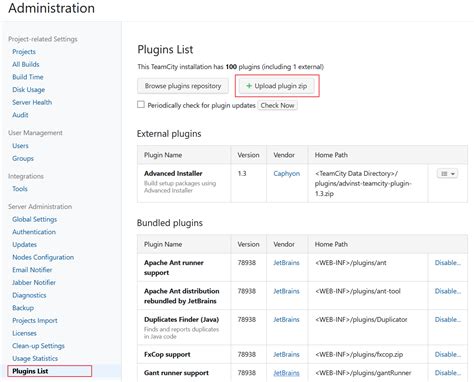Open Global Settings page

point(35,219)
